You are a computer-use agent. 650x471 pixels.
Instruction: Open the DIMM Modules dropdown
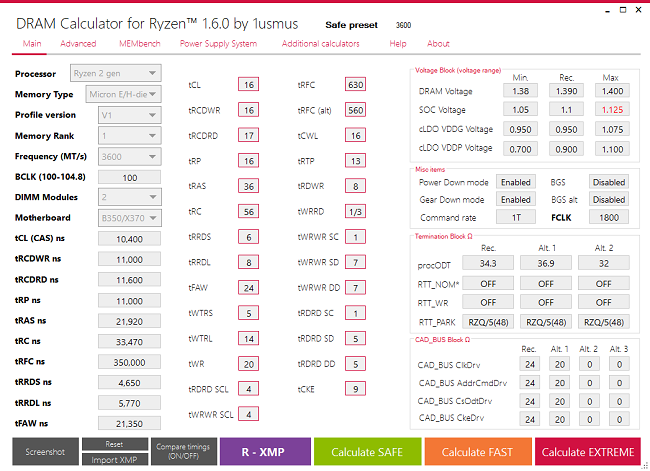(115, 197)
